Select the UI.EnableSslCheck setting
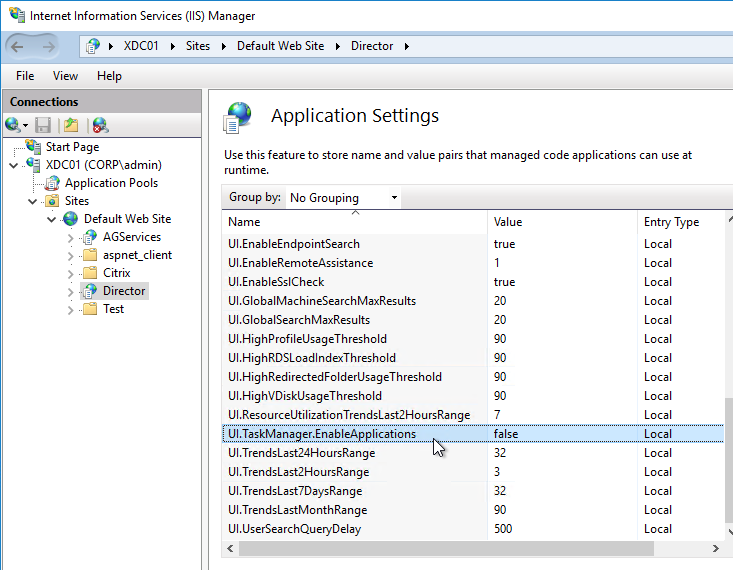This screenshot has width=733, height=570. 473,281
